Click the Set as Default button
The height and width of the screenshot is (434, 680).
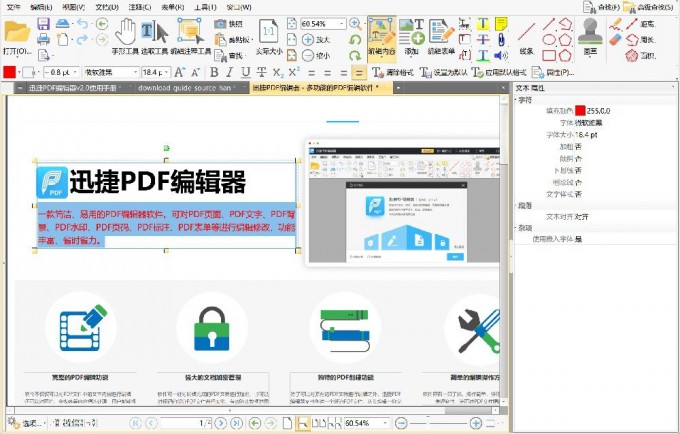click(x=443, y=72)
